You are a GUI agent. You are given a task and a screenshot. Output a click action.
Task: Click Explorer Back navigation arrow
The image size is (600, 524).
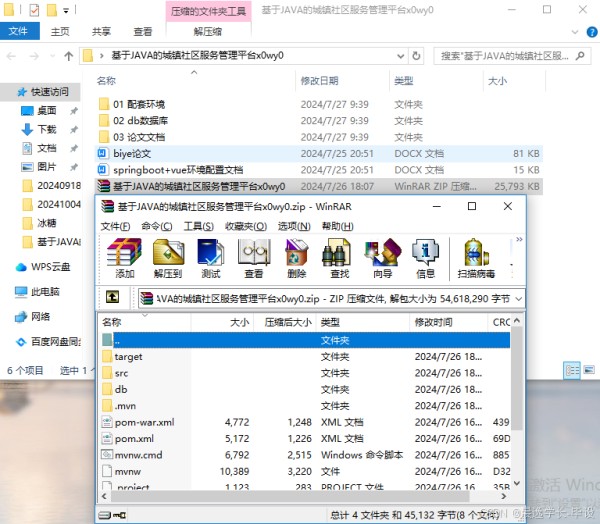[x=11, y=56]
